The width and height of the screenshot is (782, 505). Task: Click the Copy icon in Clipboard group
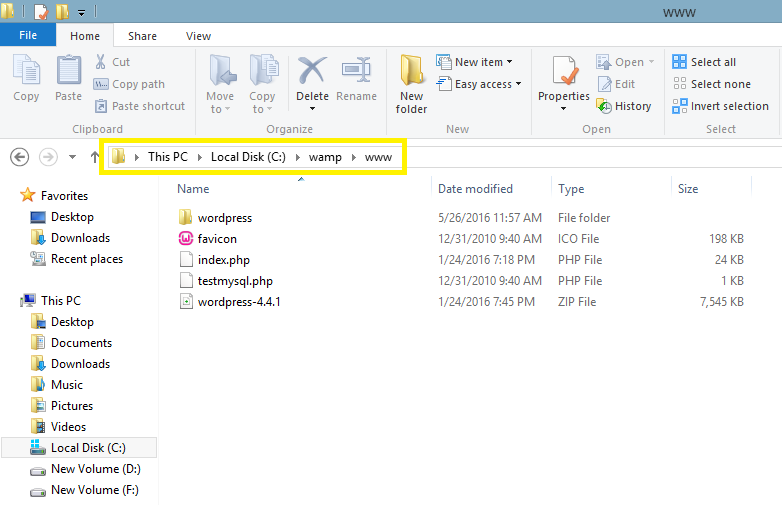pyautogui.click(x=26, y=70)
